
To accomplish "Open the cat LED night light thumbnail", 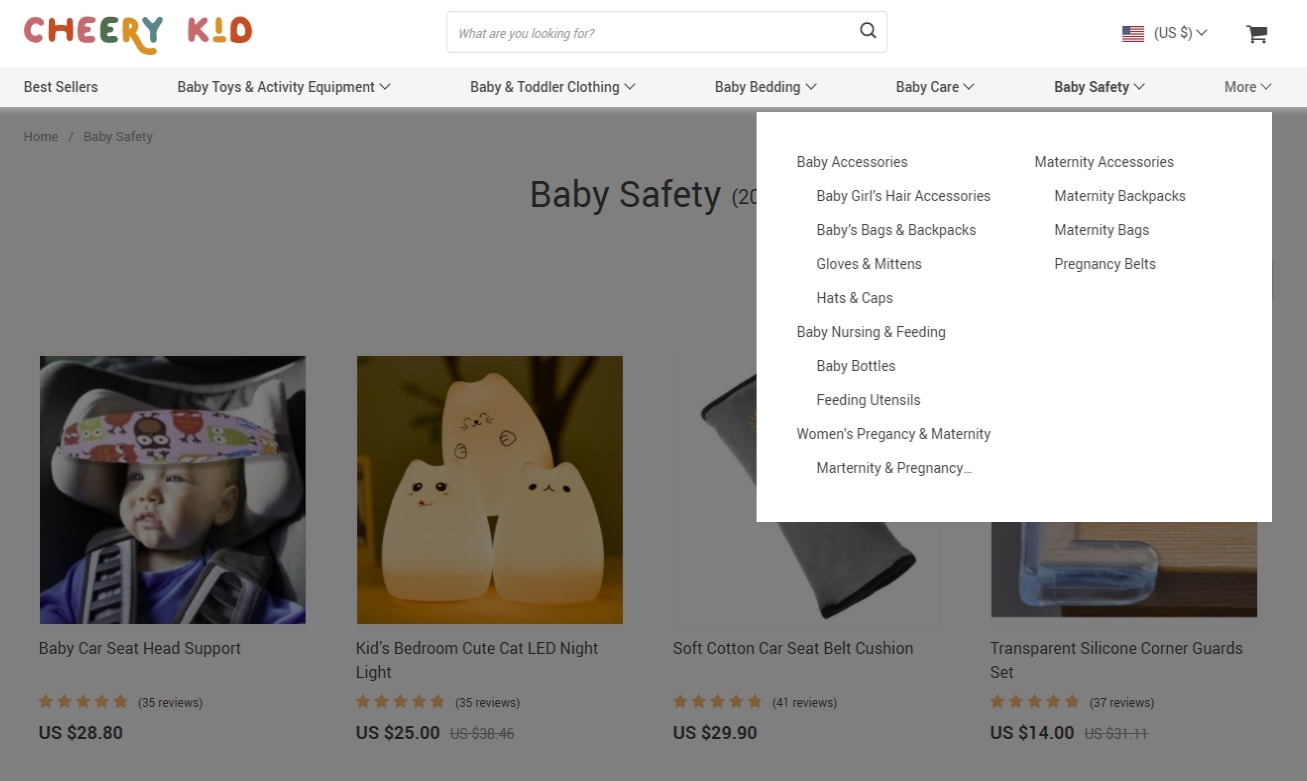I will pos(490,490).
